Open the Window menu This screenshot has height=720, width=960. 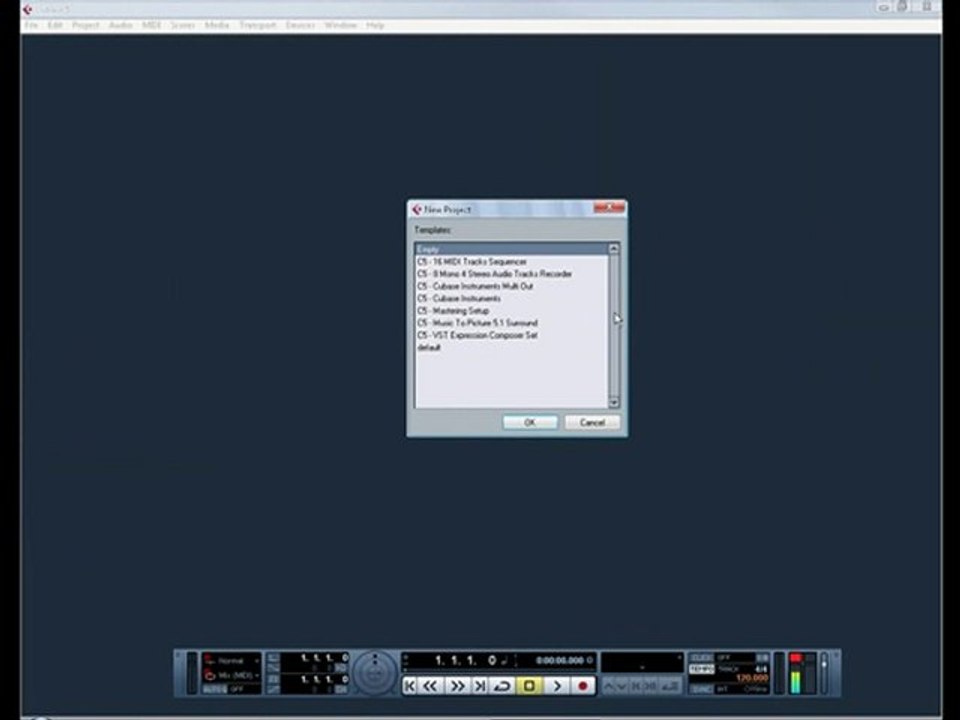coord(340,25)
